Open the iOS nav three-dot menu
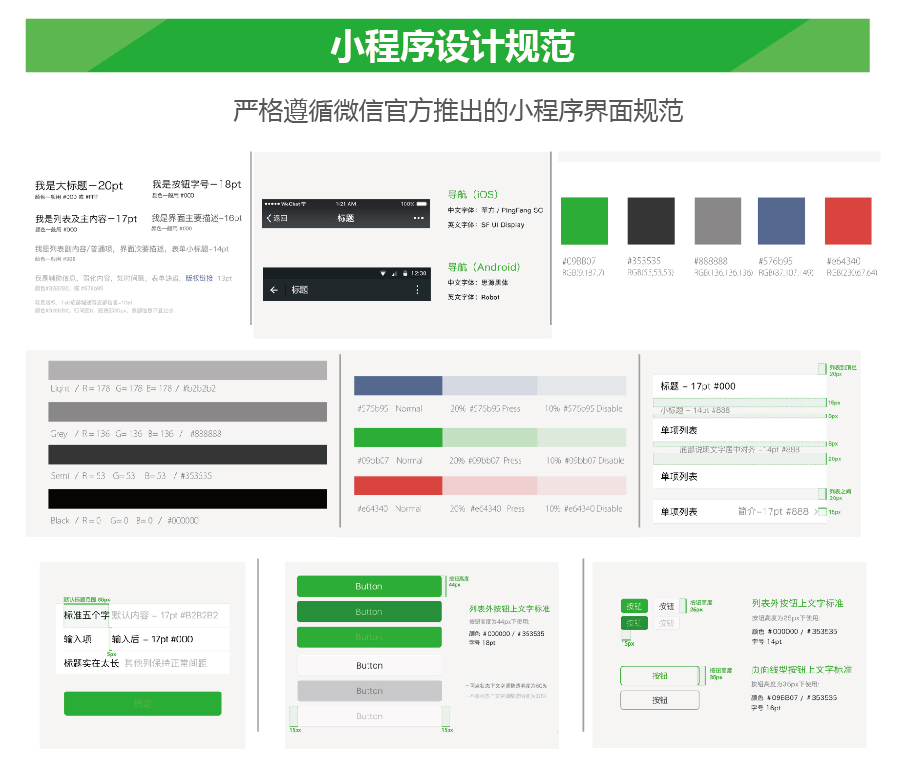901x764 pixels. pos(418,218)
